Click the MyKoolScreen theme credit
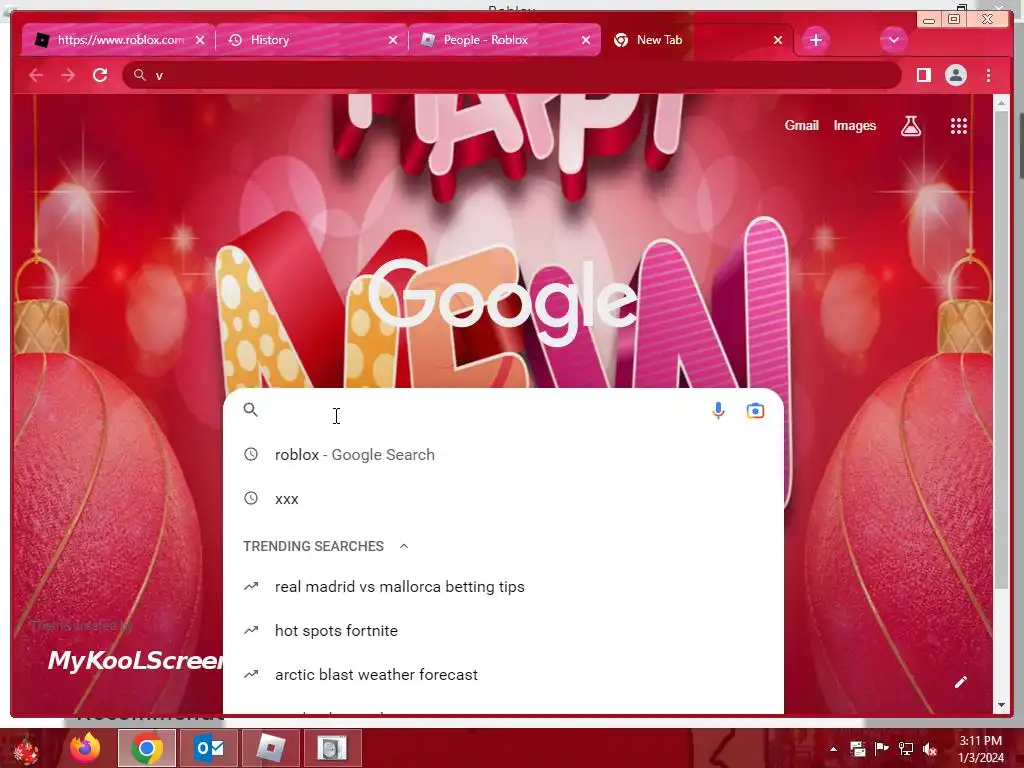The image size is (1024, 768). tap(134, 660)
